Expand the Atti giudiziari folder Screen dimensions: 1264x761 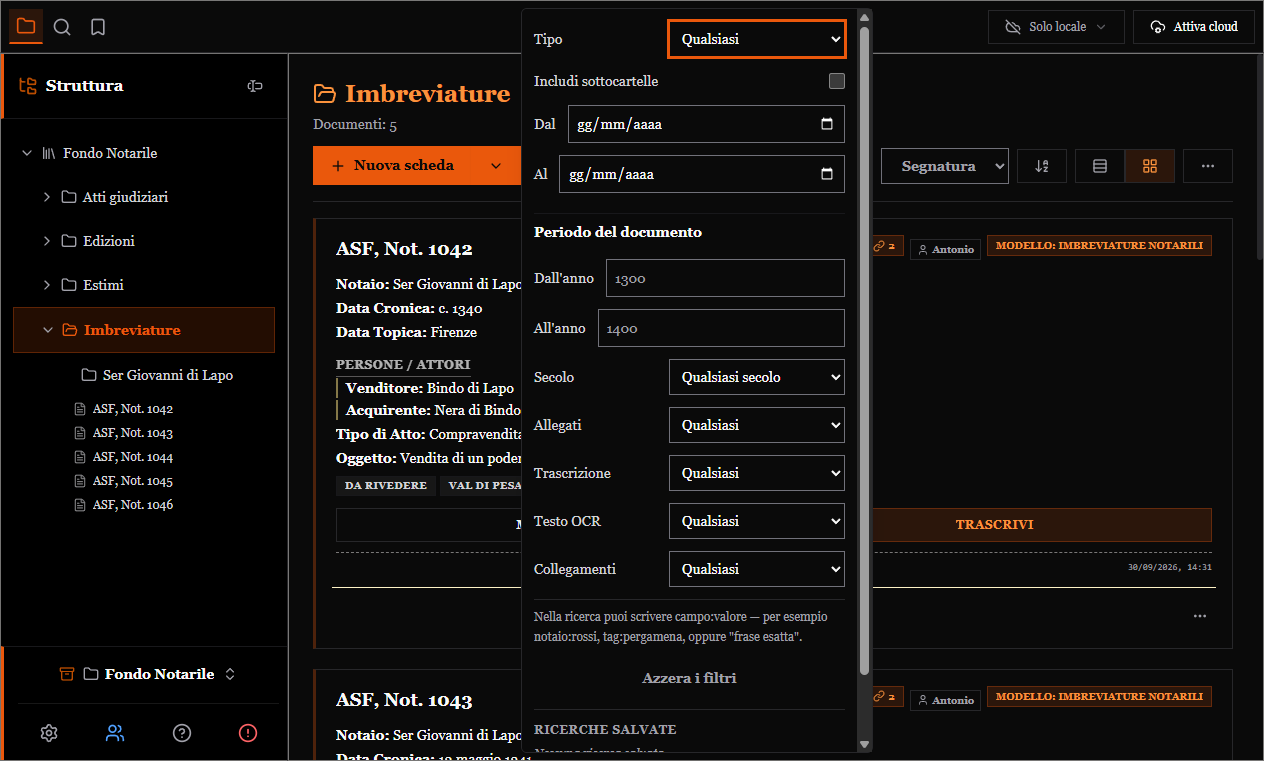point(47,197)
